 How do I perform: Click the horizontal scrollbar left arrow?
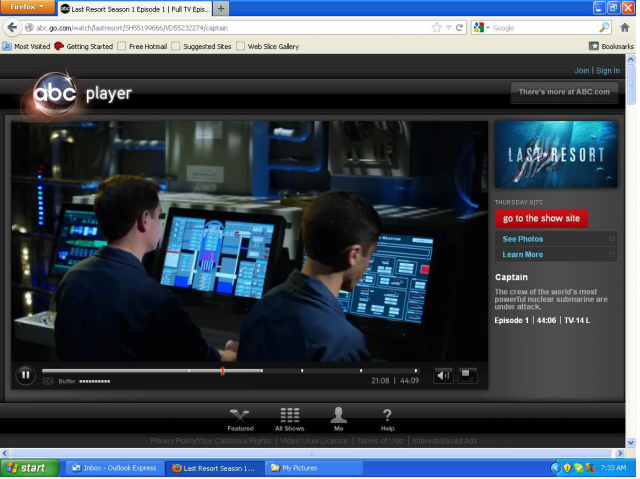coord(5,455)
